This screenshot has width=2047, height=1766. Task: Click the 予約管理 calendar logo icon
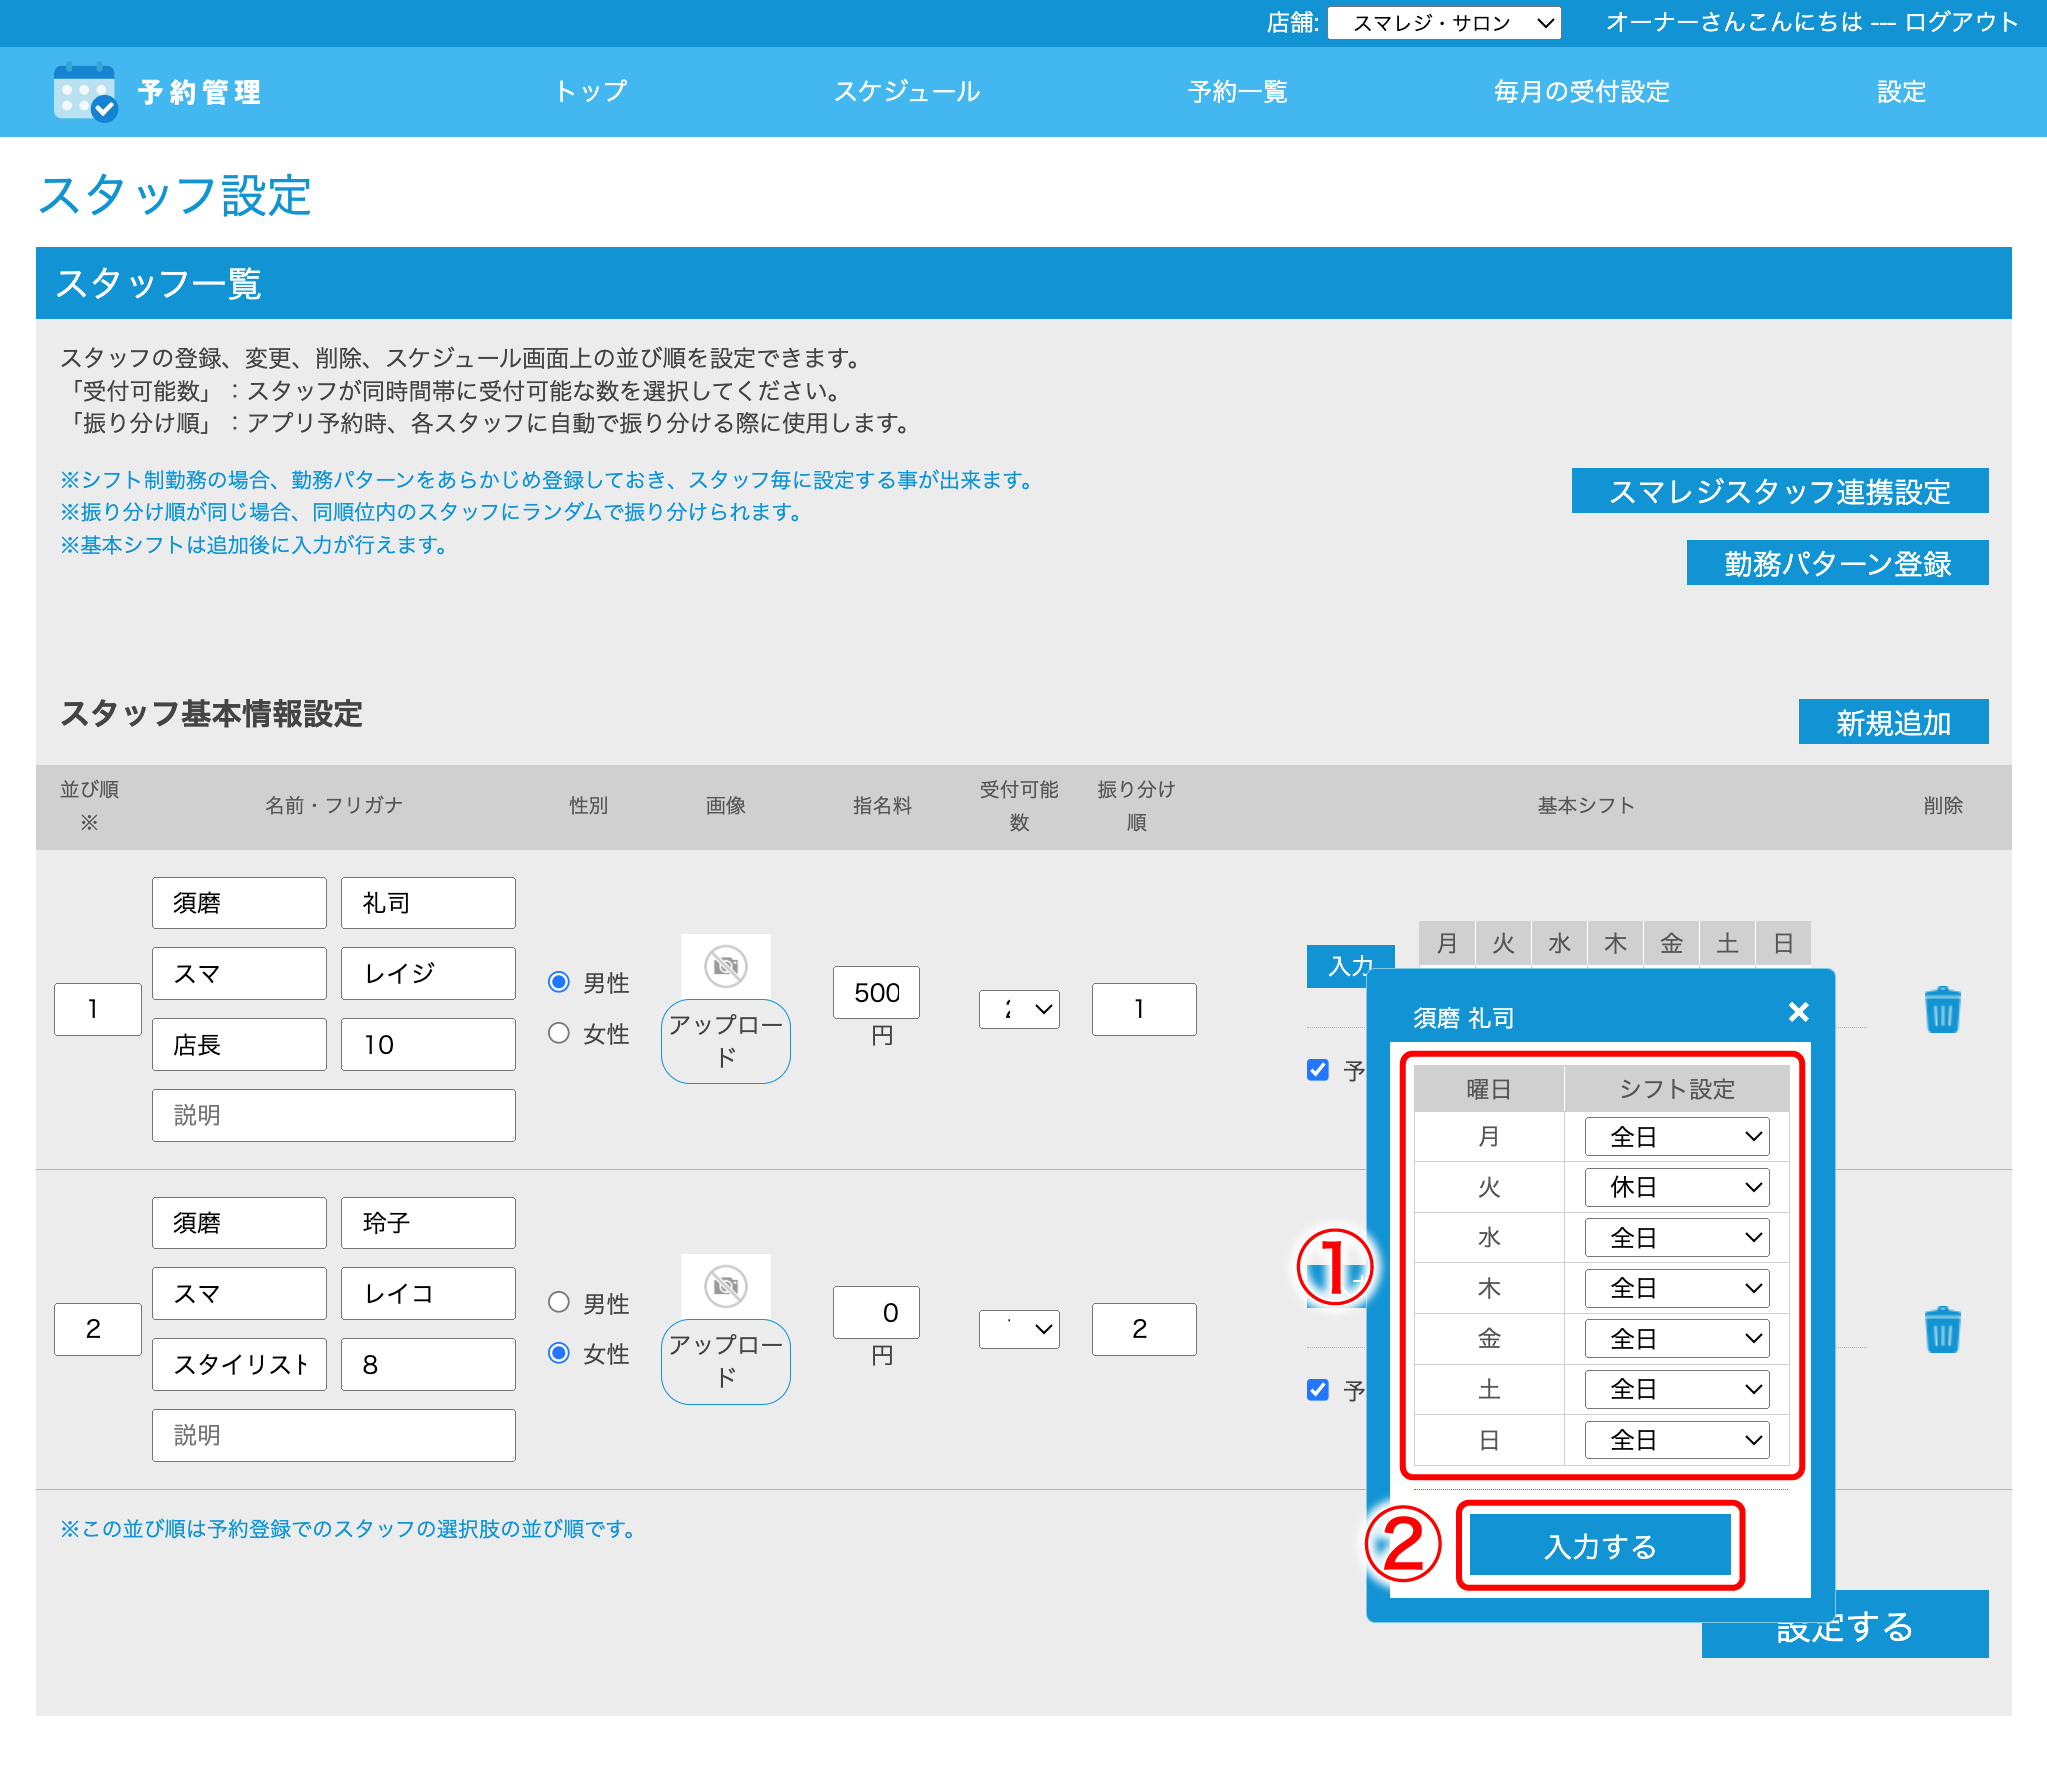pyautogui.click(x=83, y=92)
